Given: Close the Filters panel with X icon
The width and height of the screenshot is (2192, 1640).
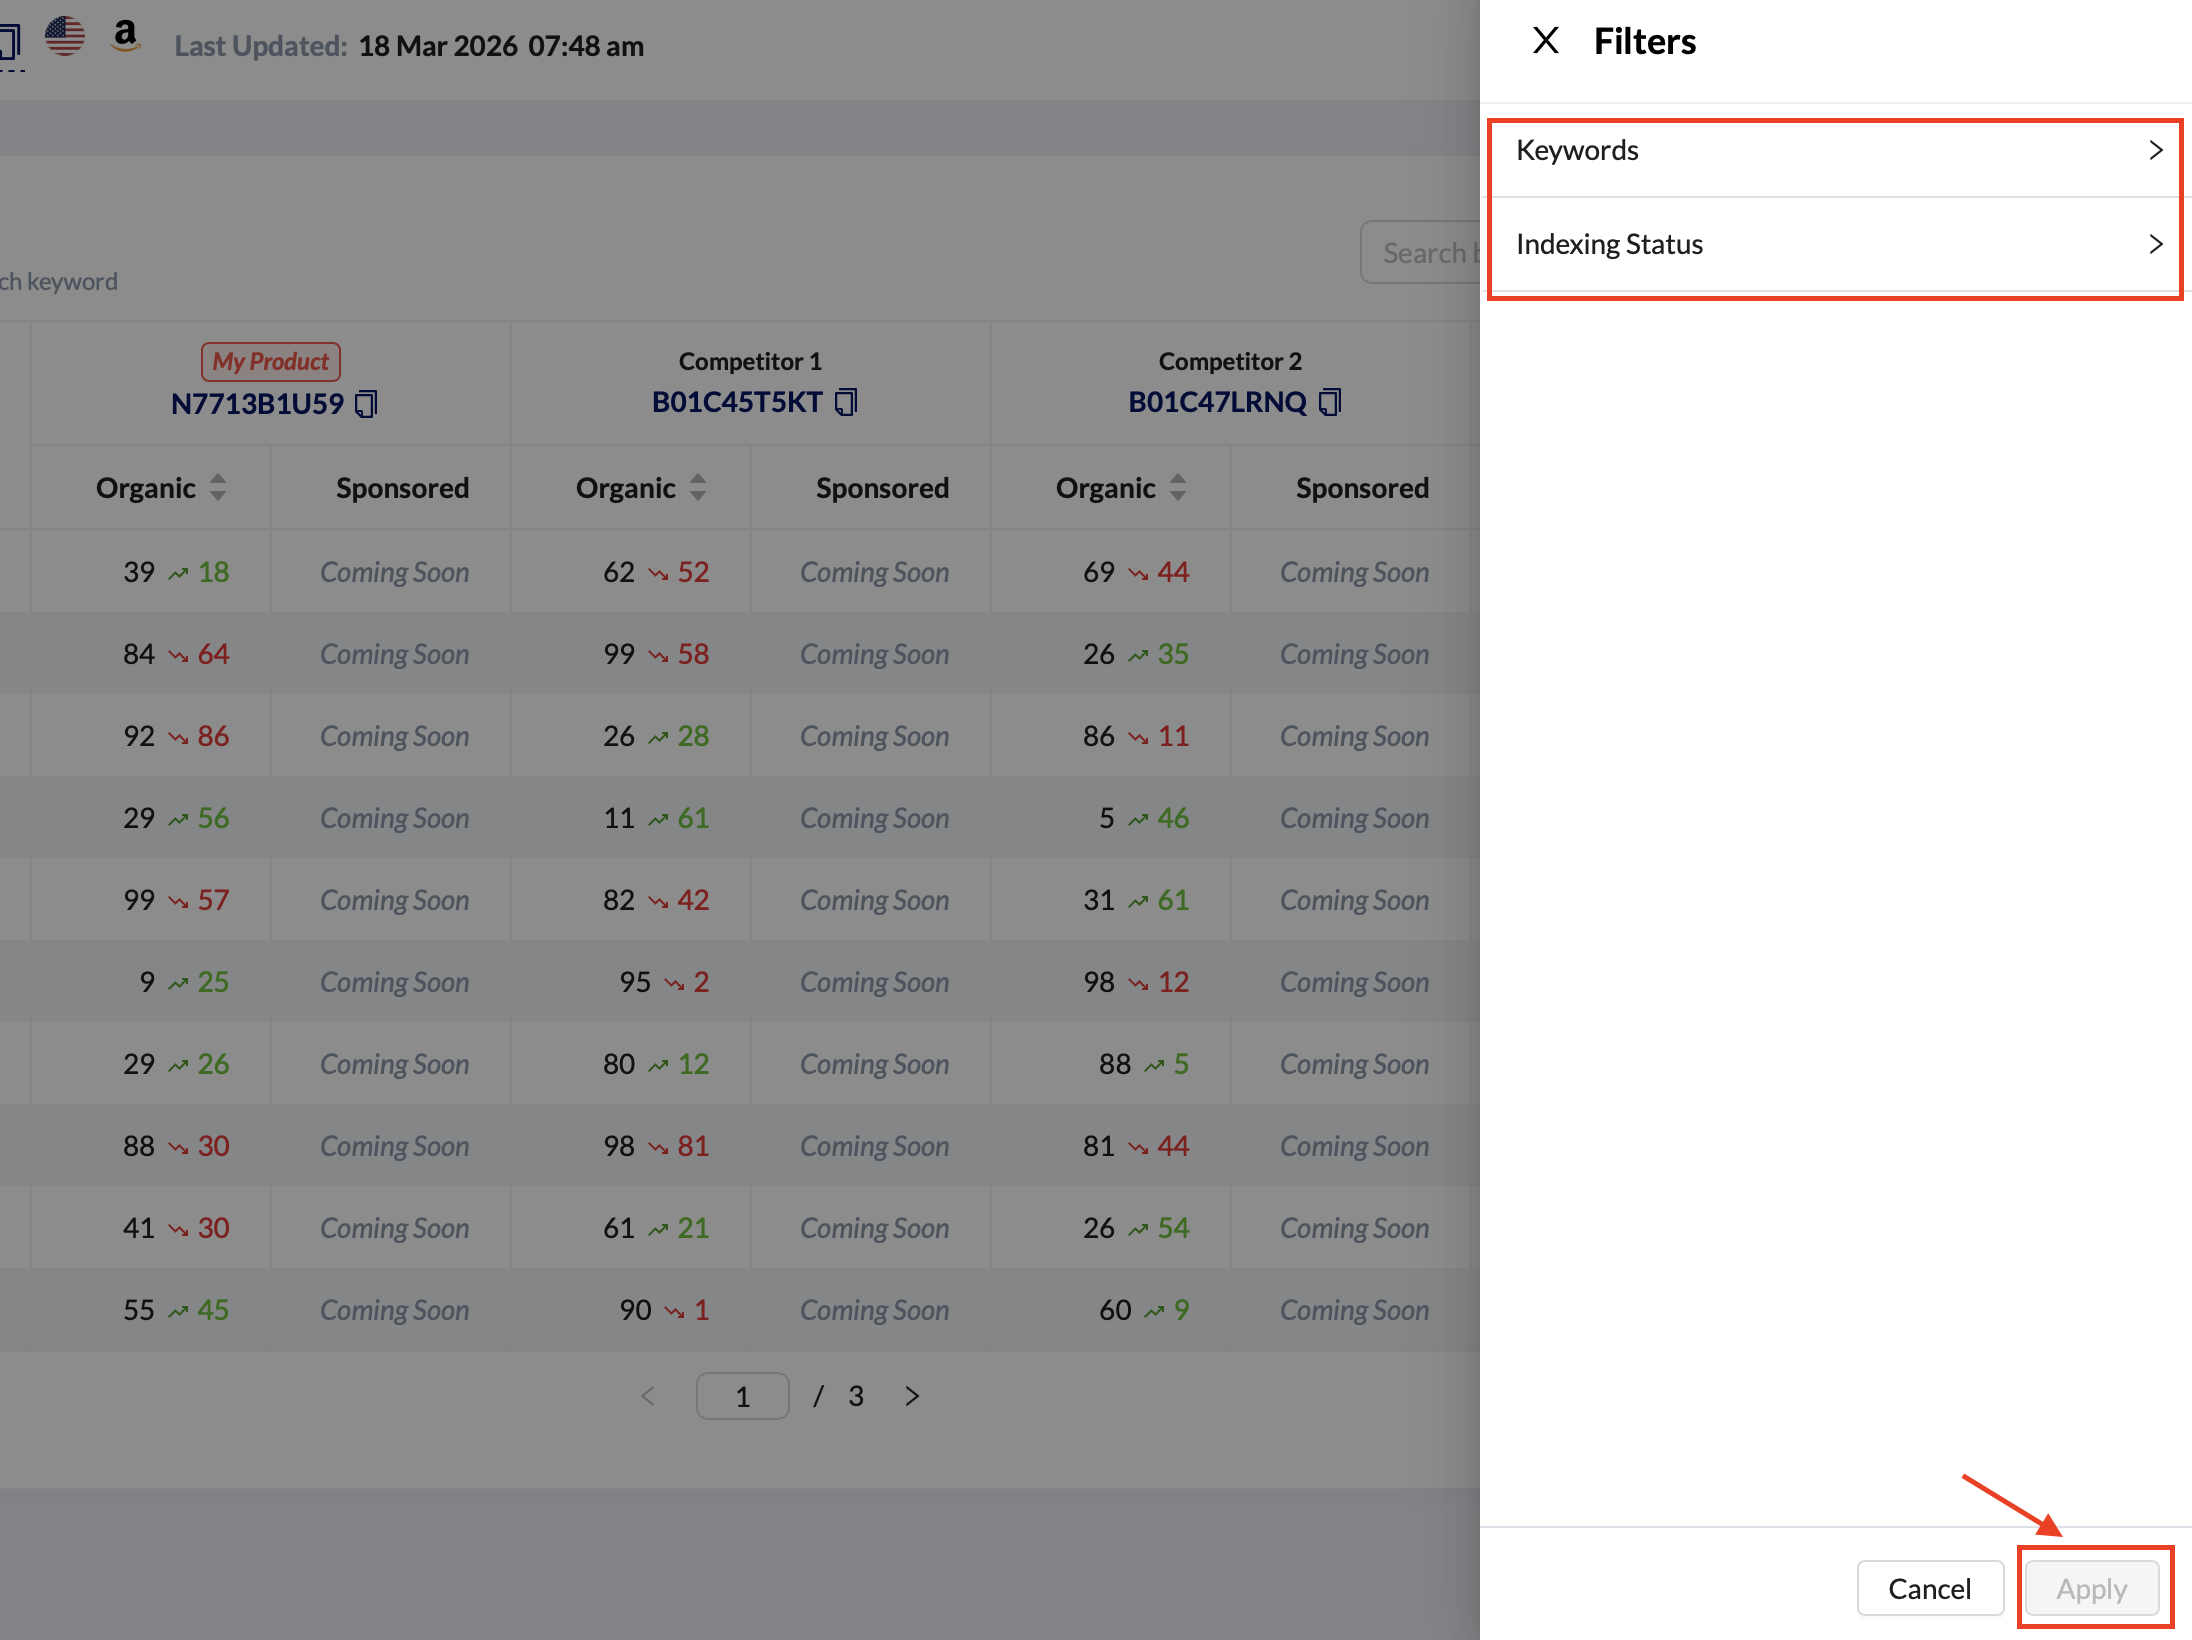Looking at the screenshot, I should (1545, 41).
